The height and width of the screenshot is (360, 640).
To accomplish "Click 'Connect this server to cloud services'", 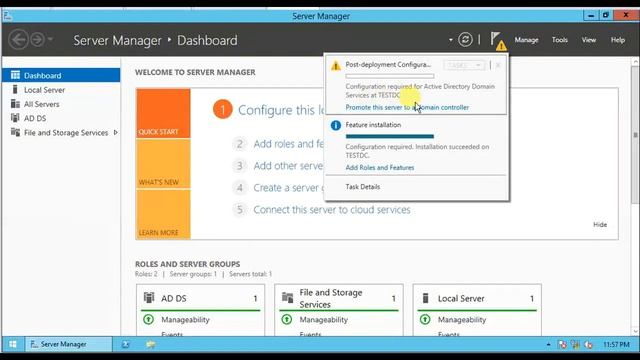I will tap(332, 210).
